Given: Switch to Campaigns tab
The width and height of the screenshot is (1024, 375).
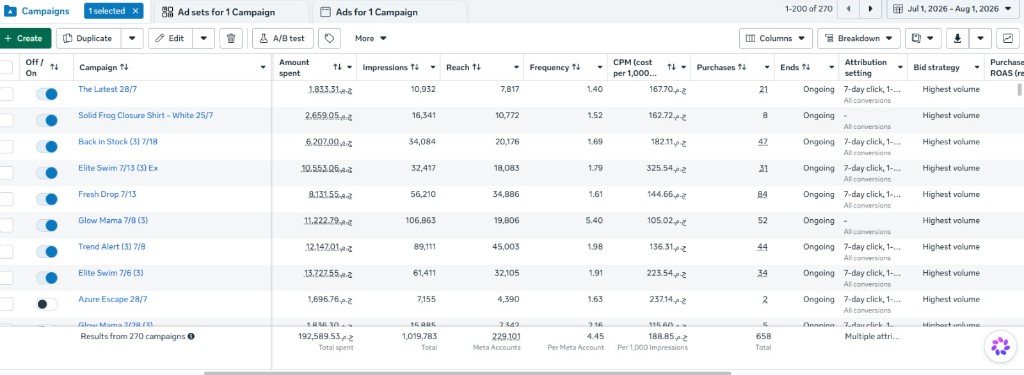Looking at the screenshot, I should tap(37, 11).
